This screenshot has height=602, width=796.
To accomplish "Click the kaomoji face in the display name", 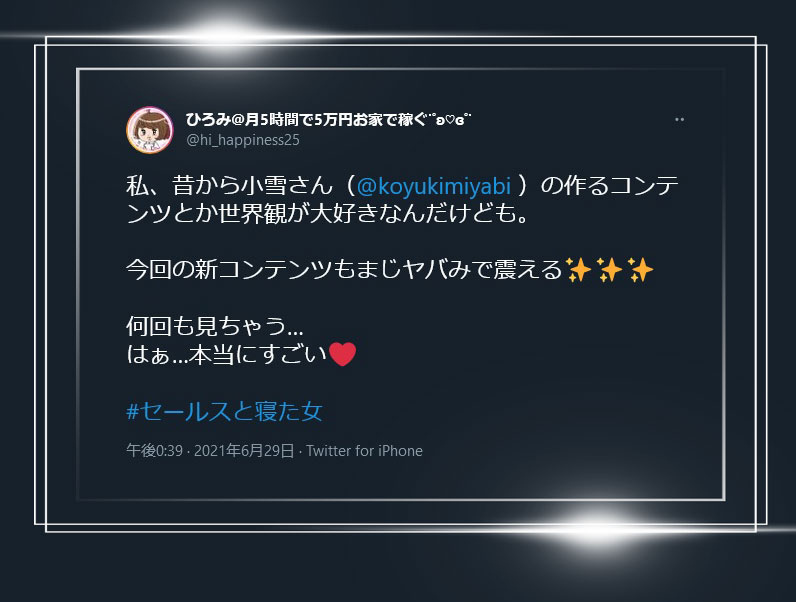I will (450, 120).
